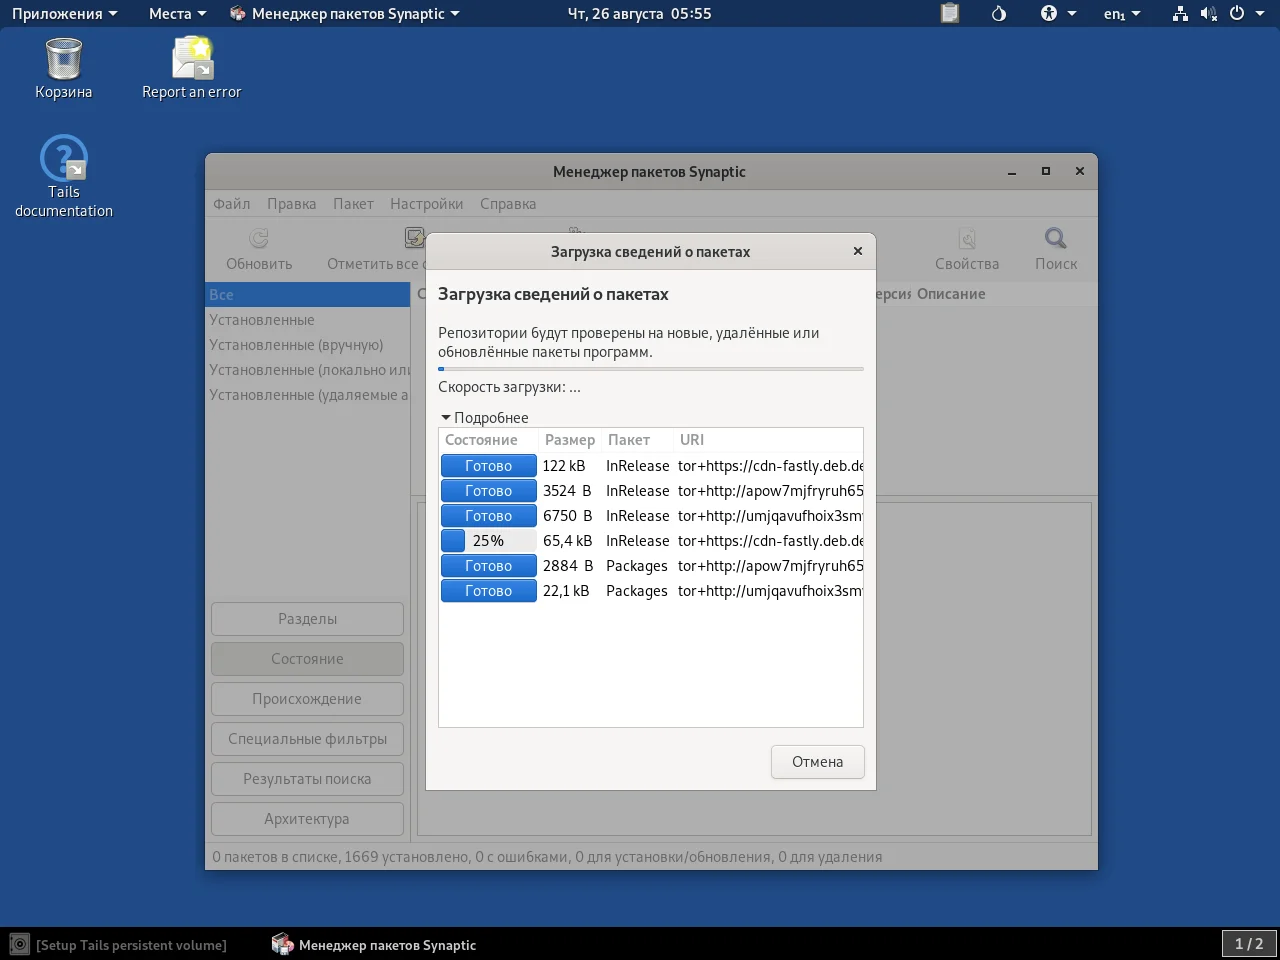Open the Tor onion status icon
This screenshot has width=1280, height=960.
tap(999, 14)
